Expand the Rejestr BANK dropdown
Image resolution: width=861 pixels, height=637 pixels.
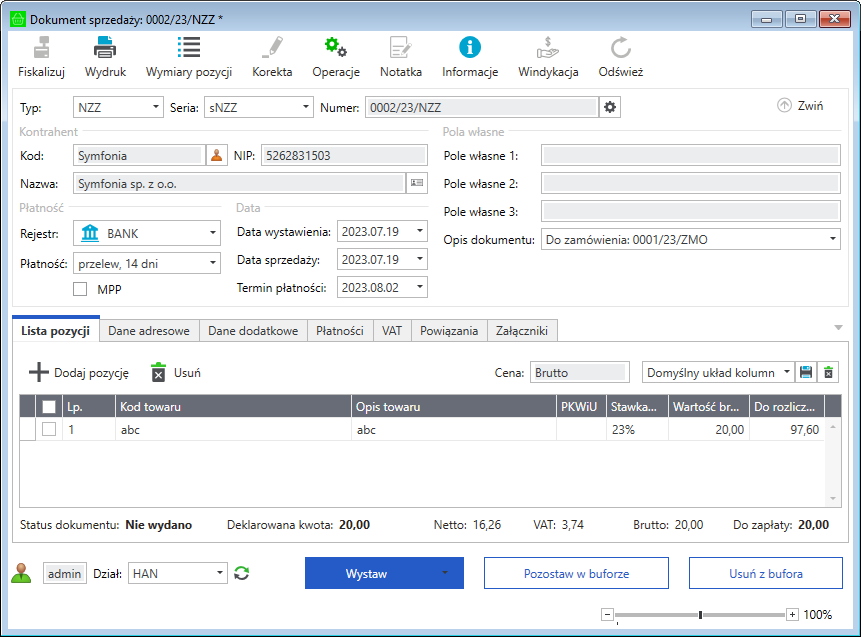(212, 233)
